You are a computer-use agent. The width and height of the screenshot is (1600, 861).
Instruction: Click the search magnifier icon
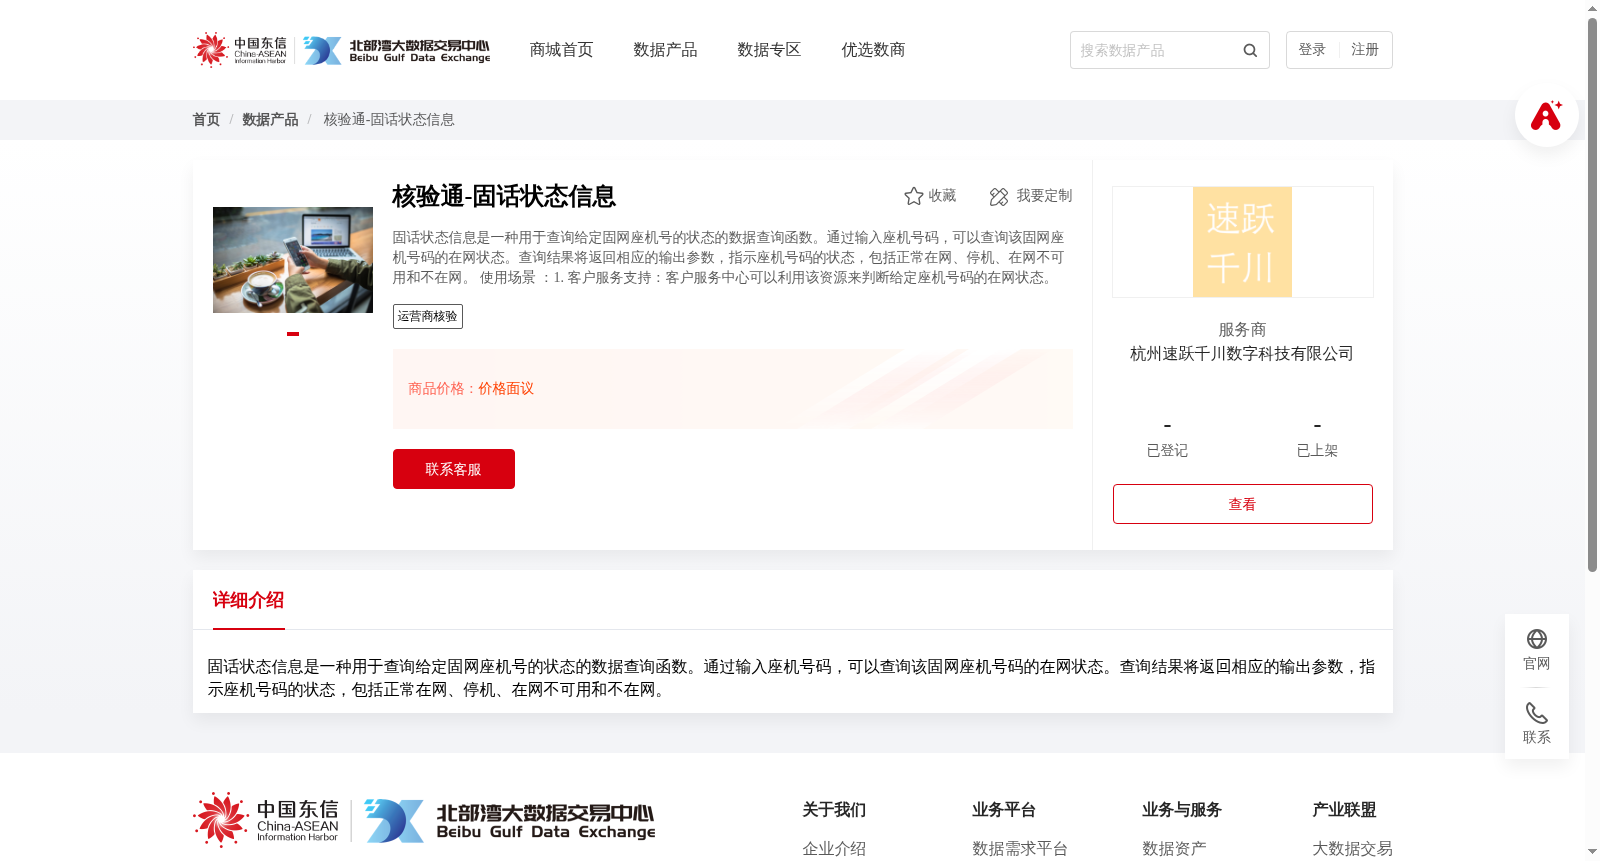click(x=1250, y=50)
